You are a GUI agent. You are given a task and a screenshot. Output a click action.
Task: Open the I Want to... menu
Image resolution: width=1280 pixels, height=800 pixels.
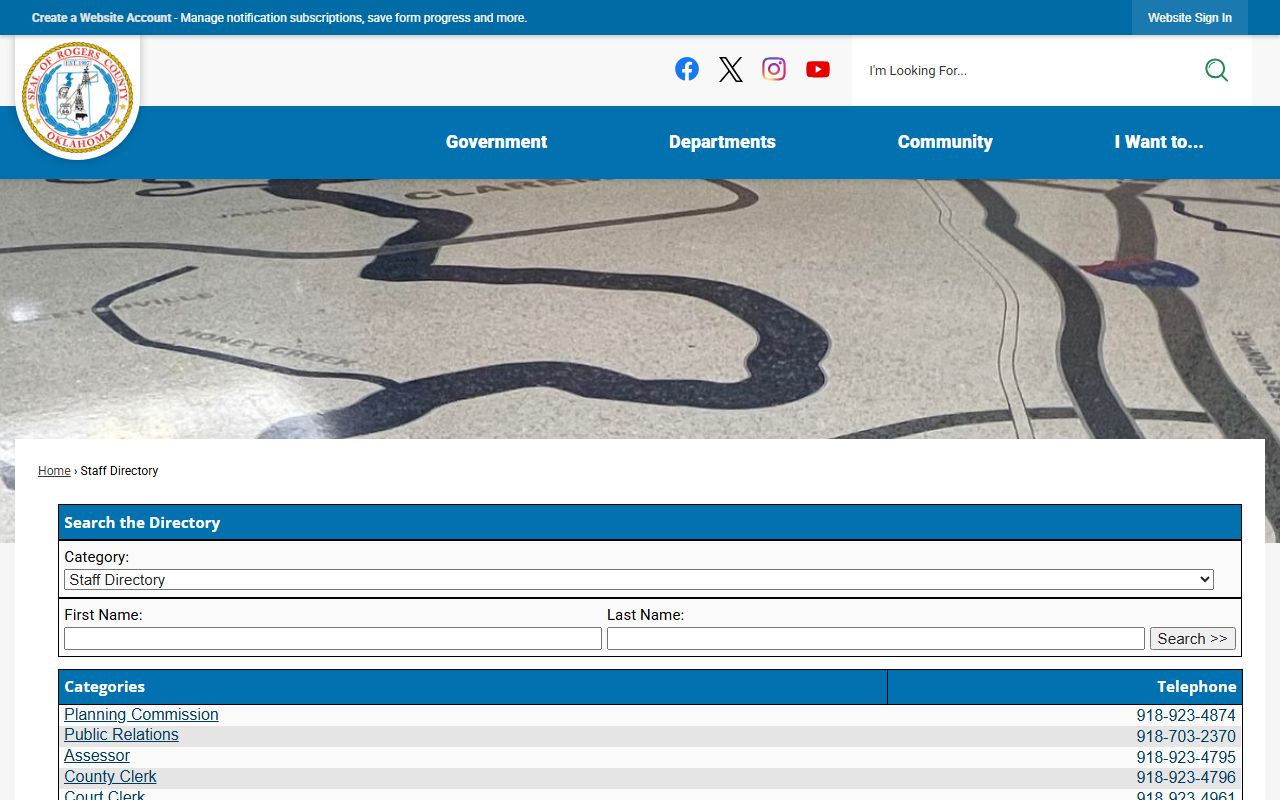coord(1159,142)
